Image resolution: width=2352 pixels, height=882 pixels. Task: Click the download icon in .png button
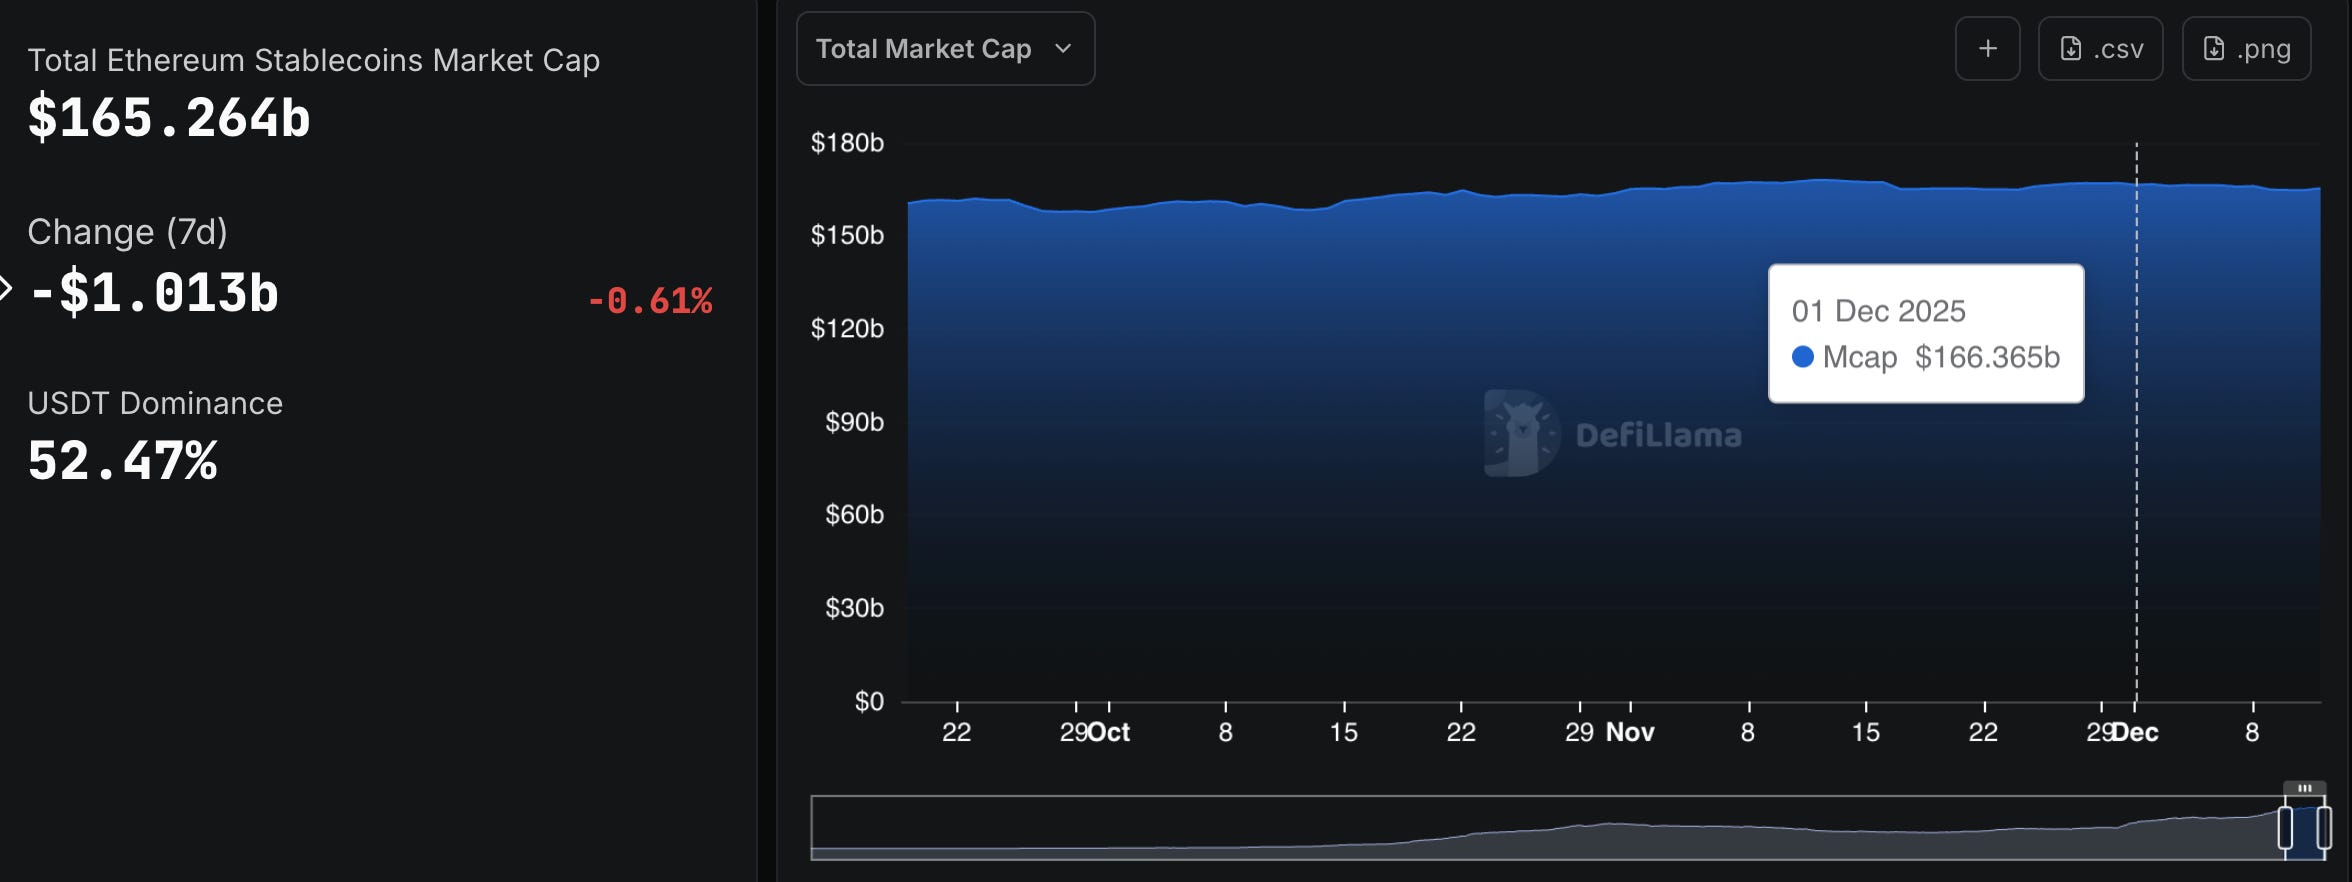(x=2214, y=49)
